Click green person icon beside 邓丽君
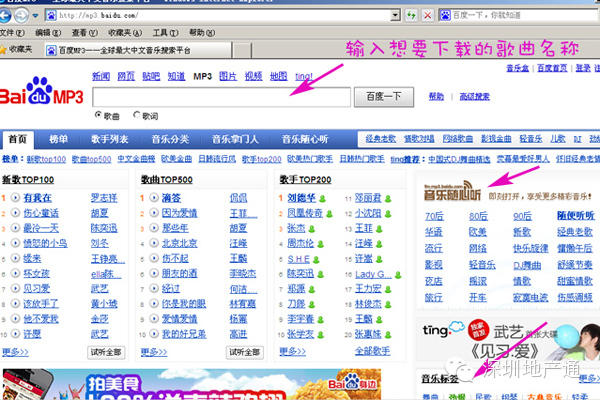This screenshot has width=600, height=400. tap(388, 199)
